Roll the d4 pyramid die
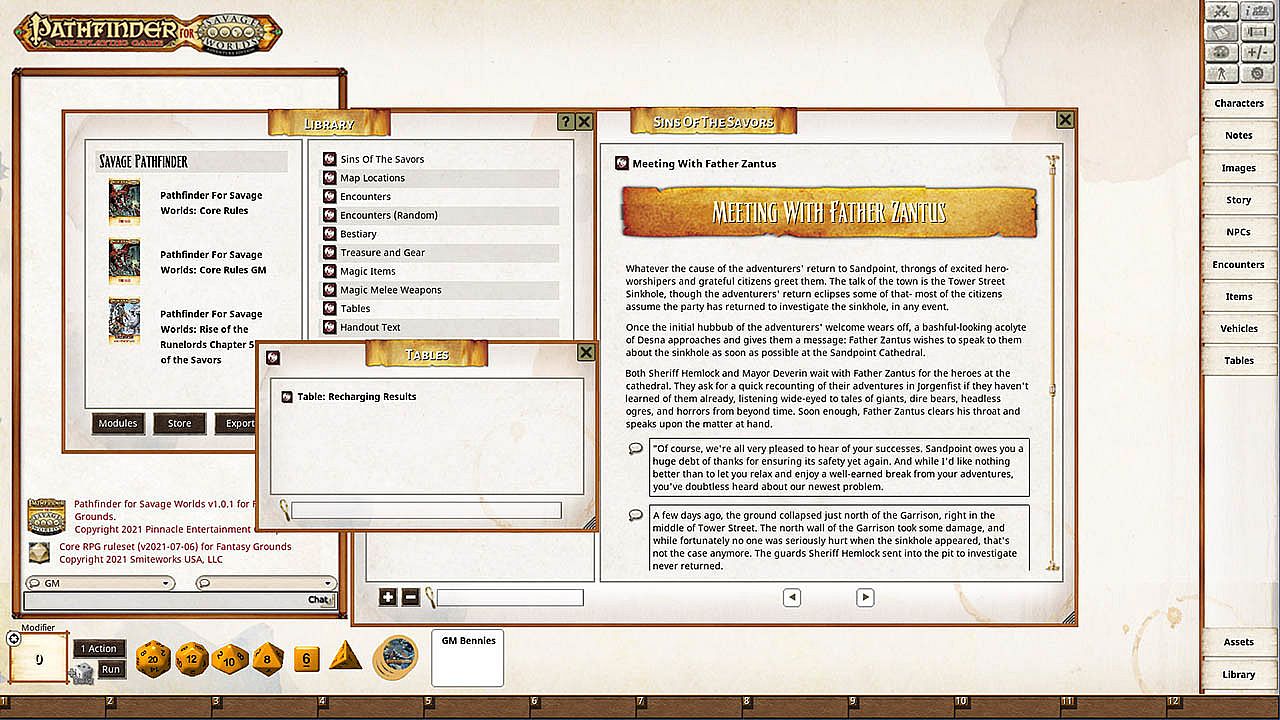Viewport: 1280px width, 720px height. tap(345, 656)
